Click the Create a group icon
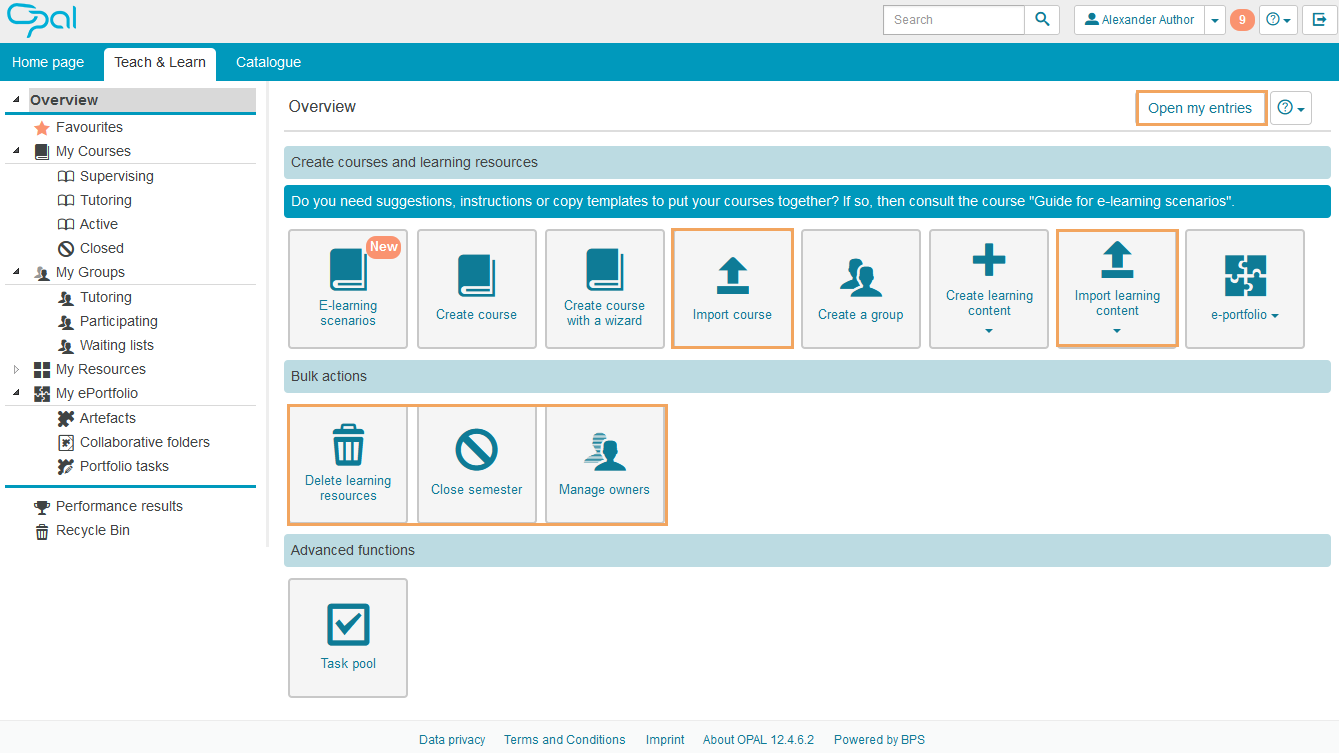The width and height of the screenshot is (1339, 753). [x=860, y=277]
